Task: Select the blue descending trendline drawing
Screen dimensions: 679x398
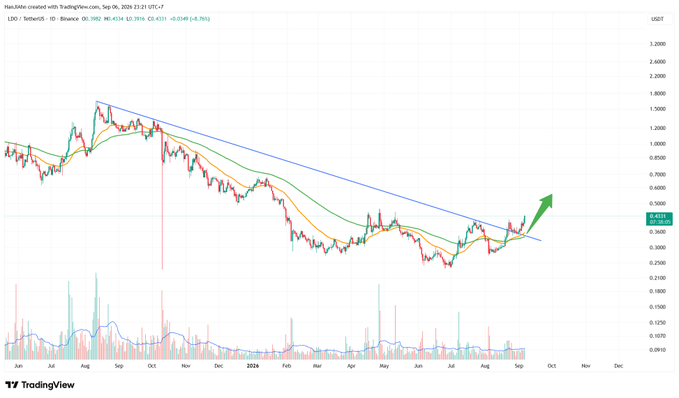Action: pyautogui.click(x=318, y=171)
